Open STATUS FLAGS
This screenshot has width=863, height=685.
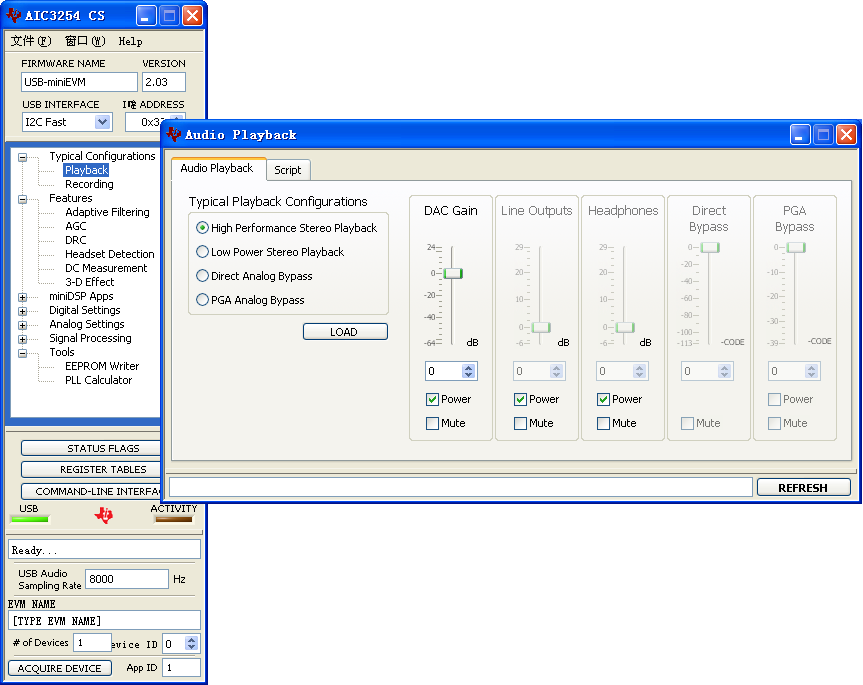point(91,448)
